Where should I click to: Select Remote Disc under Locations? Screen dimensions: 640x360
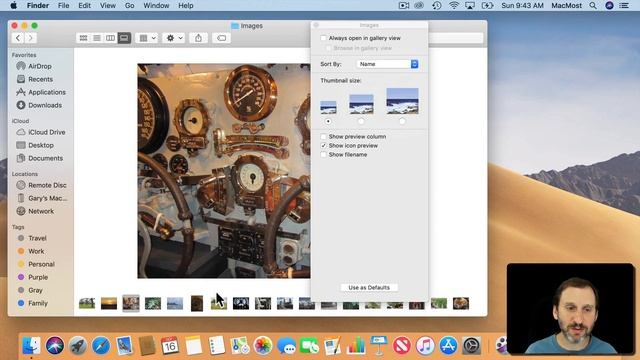(x=47, y=185)
